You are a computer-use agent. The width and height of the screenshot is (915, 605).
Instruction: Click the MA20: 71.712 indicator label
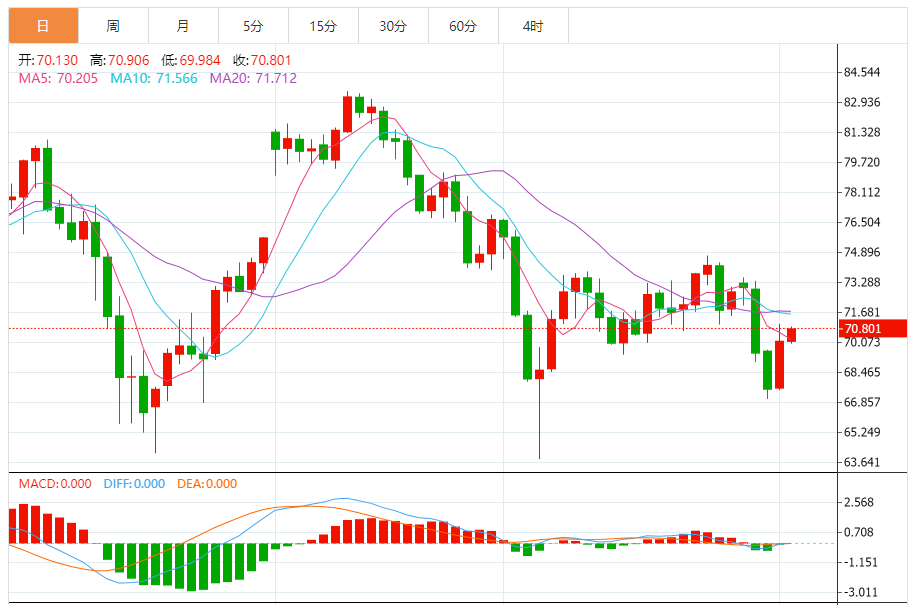point(253,78)
